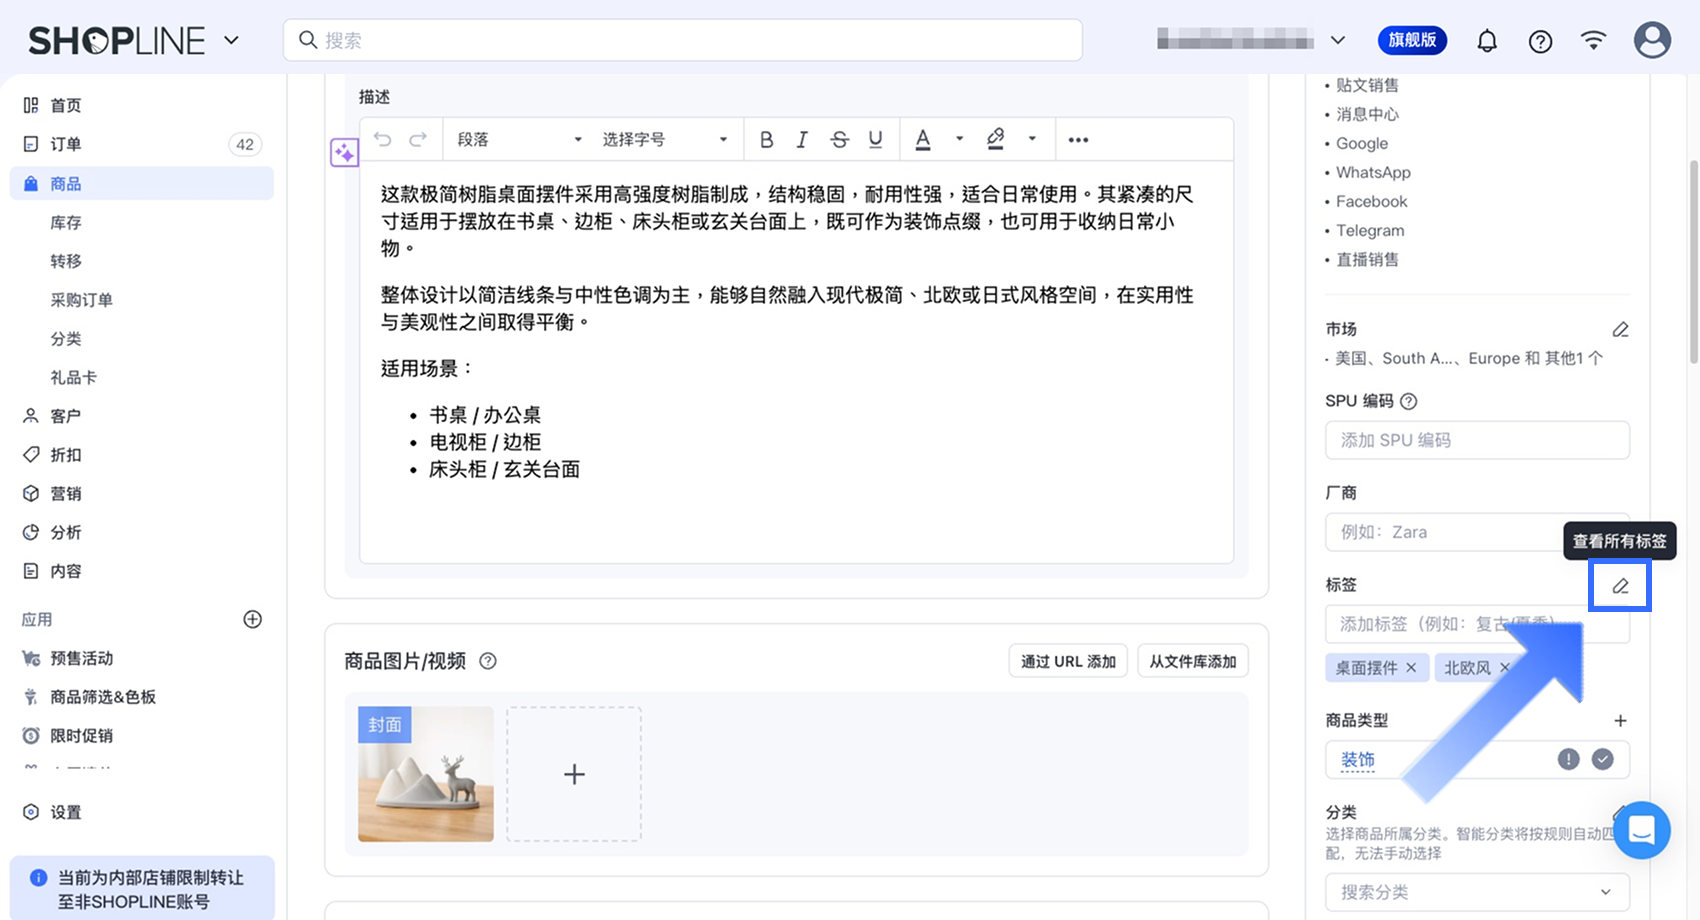Click the 标签 edit pencil icon
Image resolution: width=1700 pixels, height=920 pixels.
(x=1620, y=586)
